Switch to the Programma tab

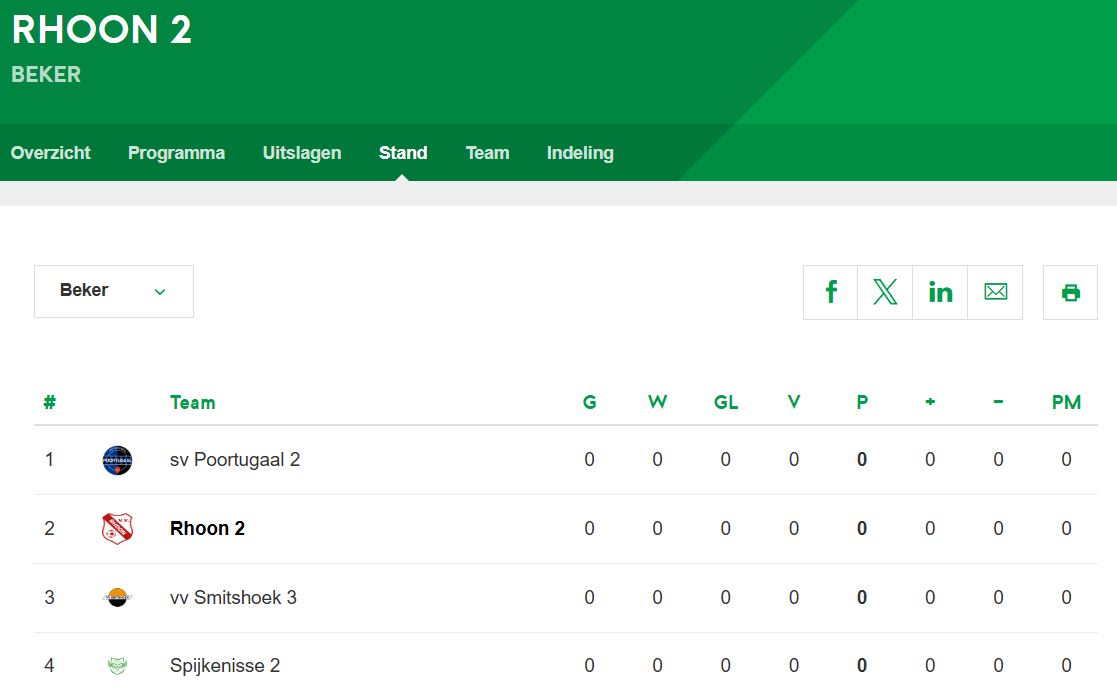click(176, 152)
